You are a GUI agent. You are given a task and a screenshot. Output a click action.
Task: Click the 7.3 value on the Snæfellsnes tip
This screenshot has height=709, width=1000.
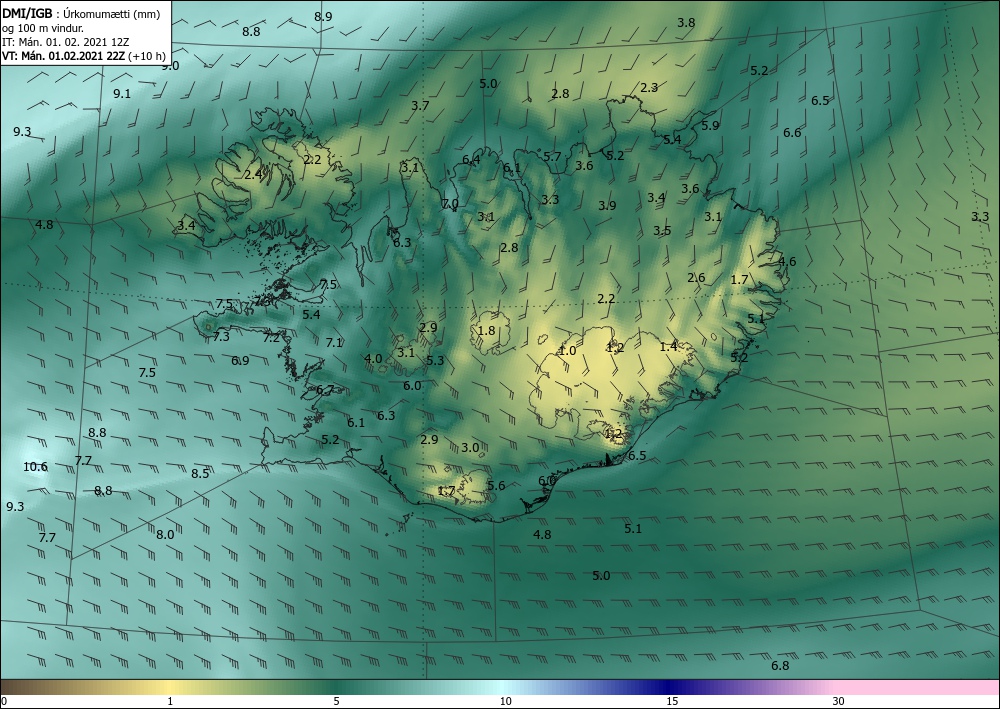[x=221, y=336]
